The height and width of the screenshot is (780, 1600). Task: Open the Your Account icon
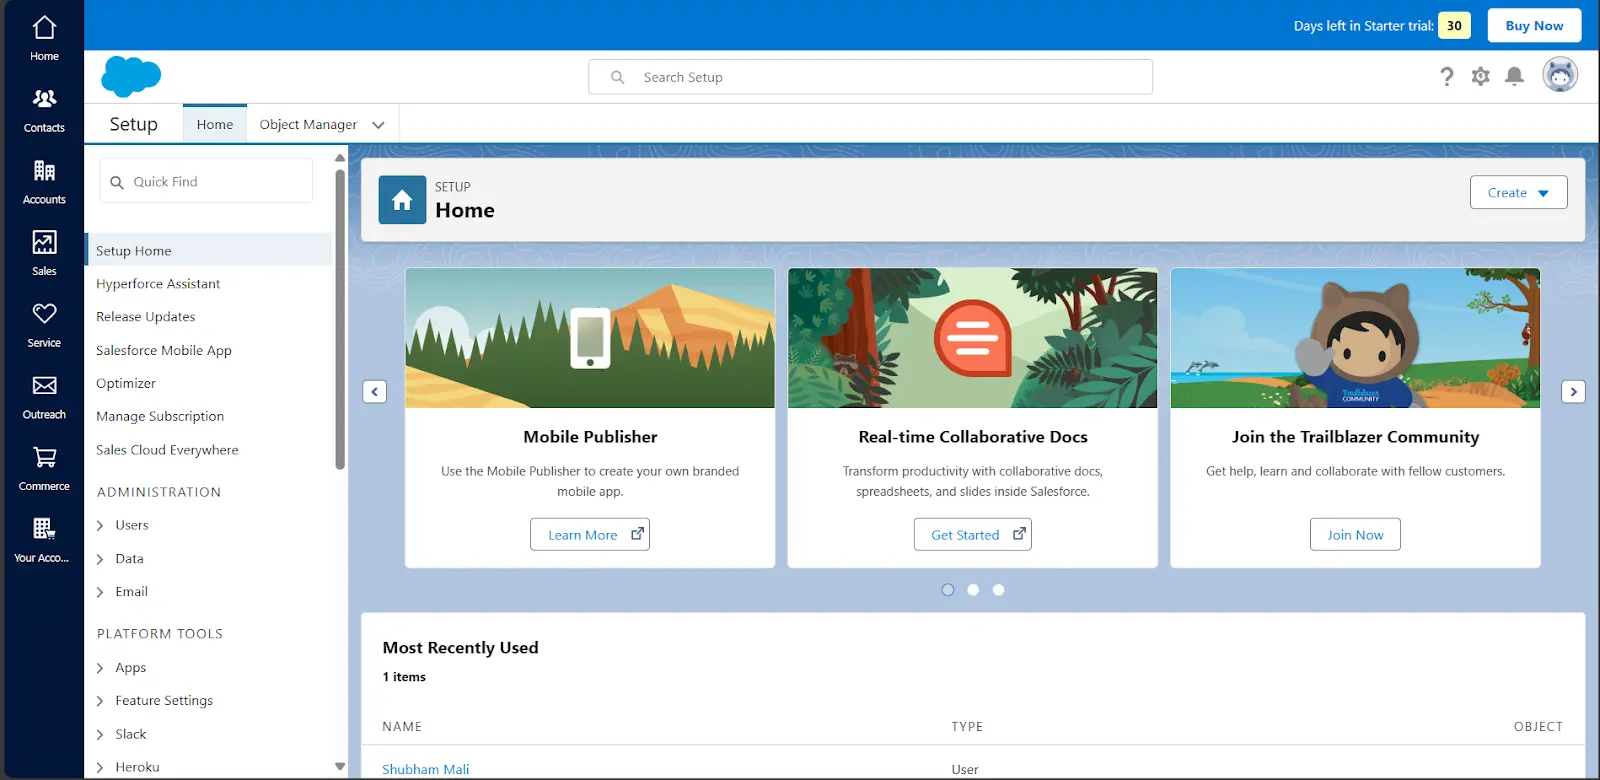click(44, 529)
